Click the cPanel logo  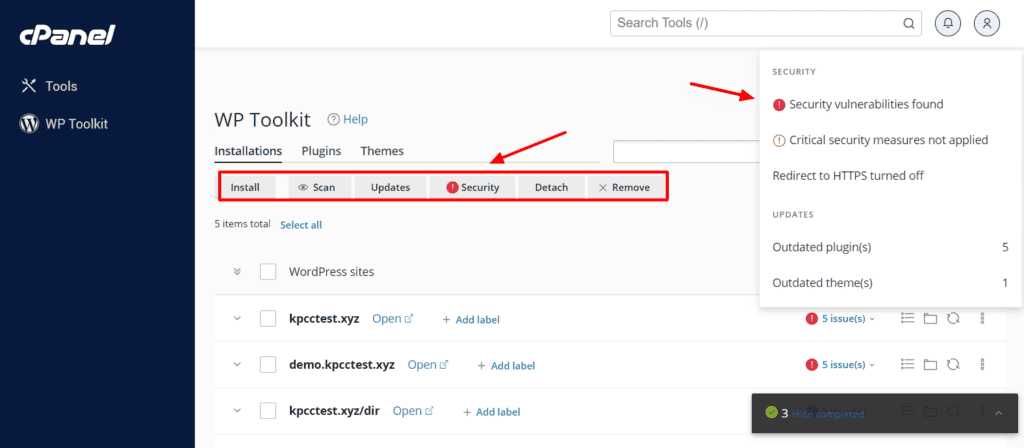pyautogui.click(x=68, y=36)
